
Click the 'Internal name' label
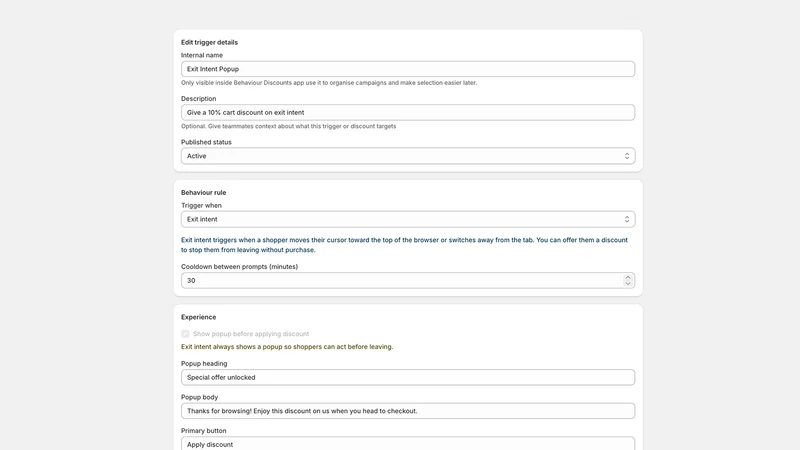click(x=202, y=55)
